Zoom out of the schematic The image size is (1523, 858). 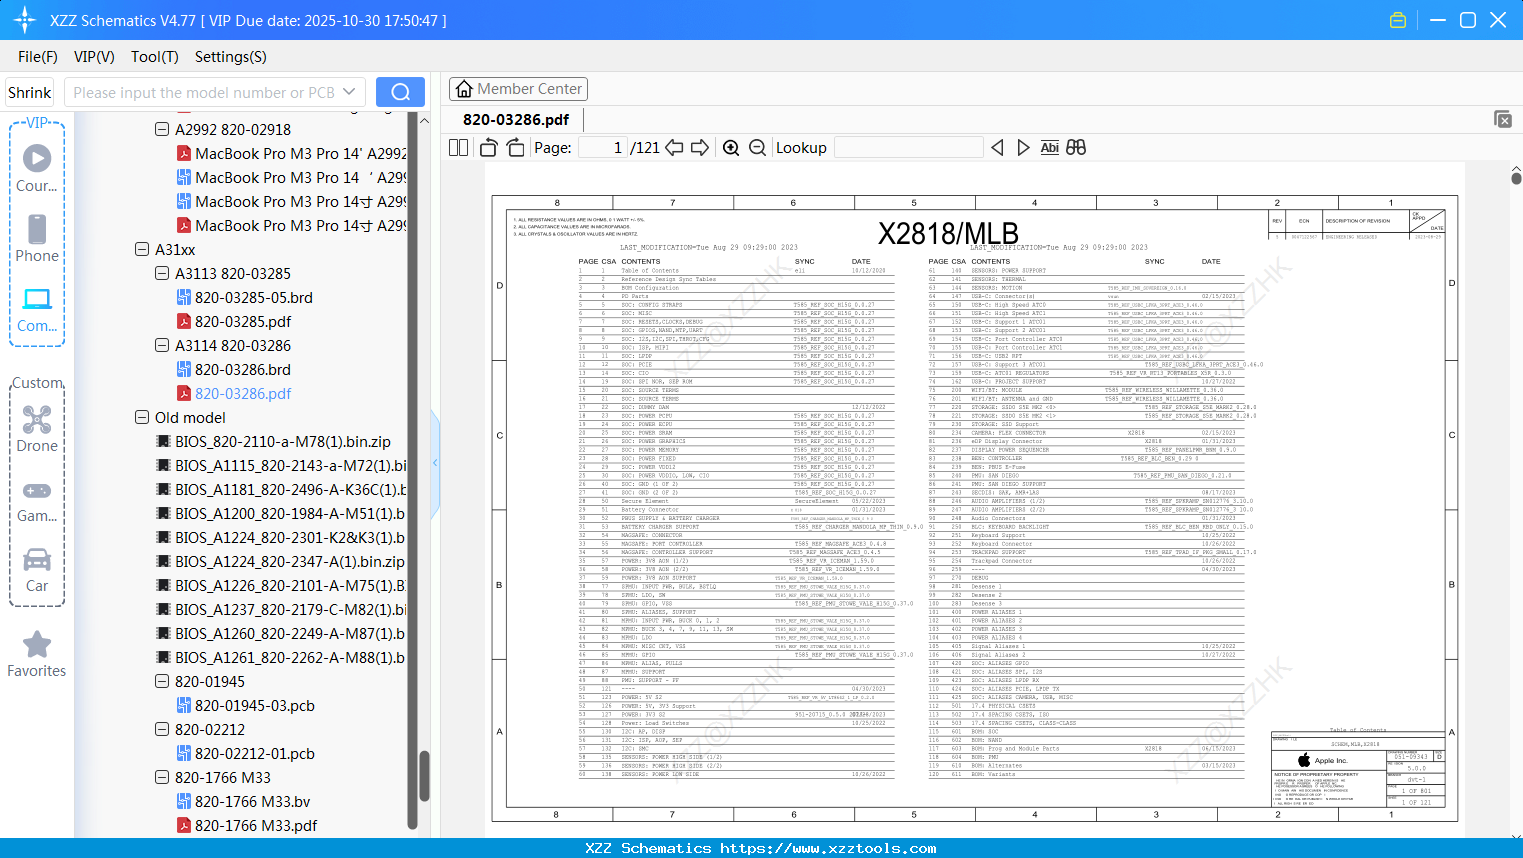[x=757, y=148]
